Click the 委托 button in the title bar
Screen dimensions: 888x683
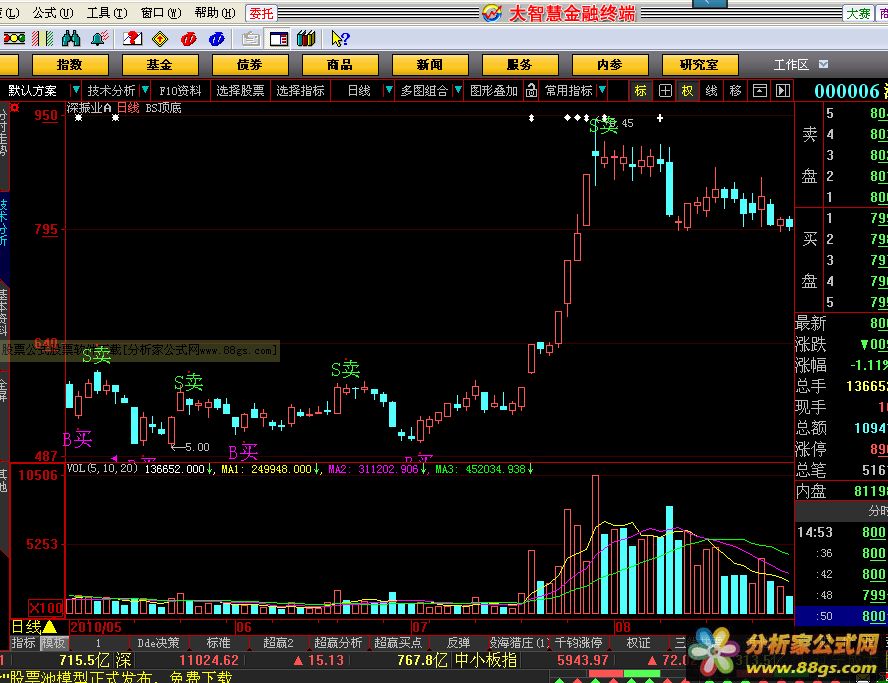coord(261,13)
